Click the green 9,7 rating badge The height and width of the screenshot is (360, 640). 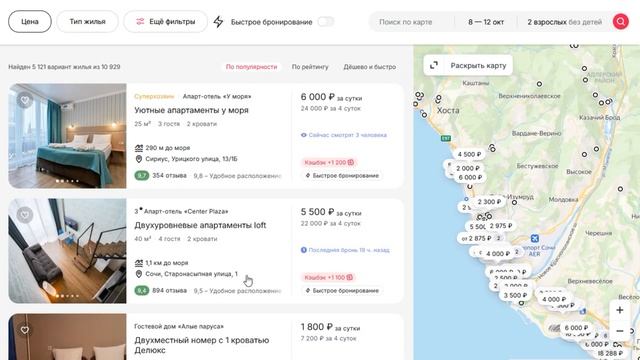click(142, 176)
